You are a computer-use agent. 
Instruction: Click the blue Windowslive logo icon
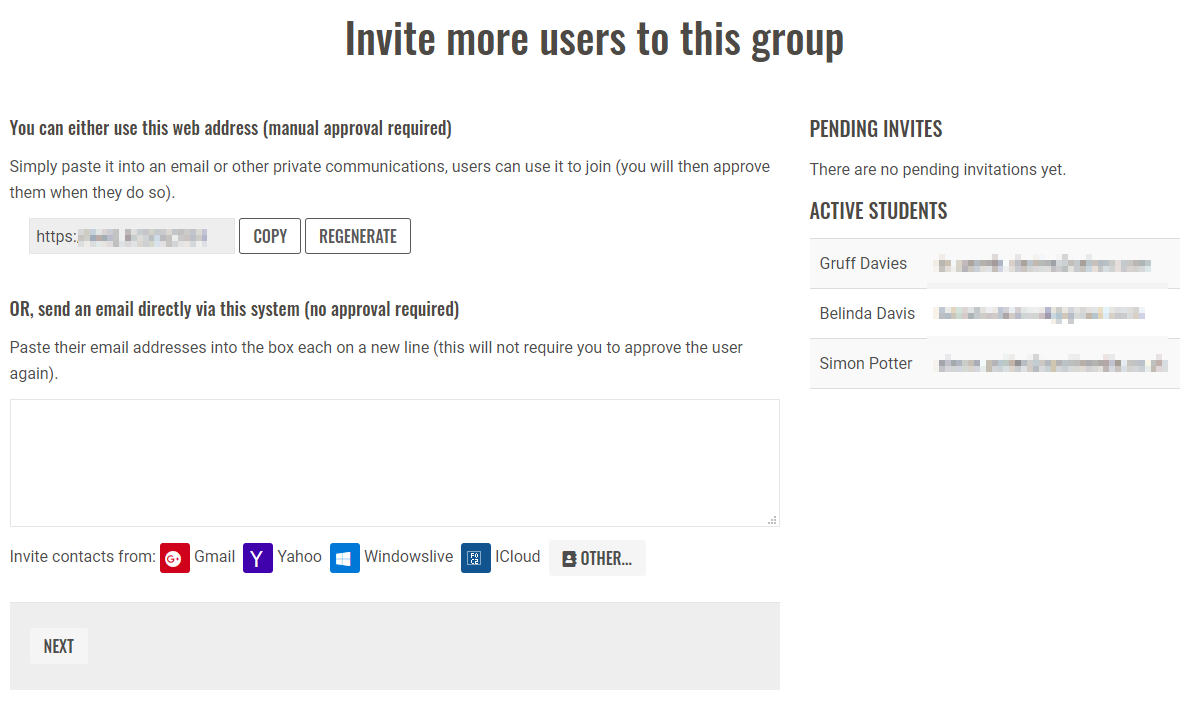[345, 558]
